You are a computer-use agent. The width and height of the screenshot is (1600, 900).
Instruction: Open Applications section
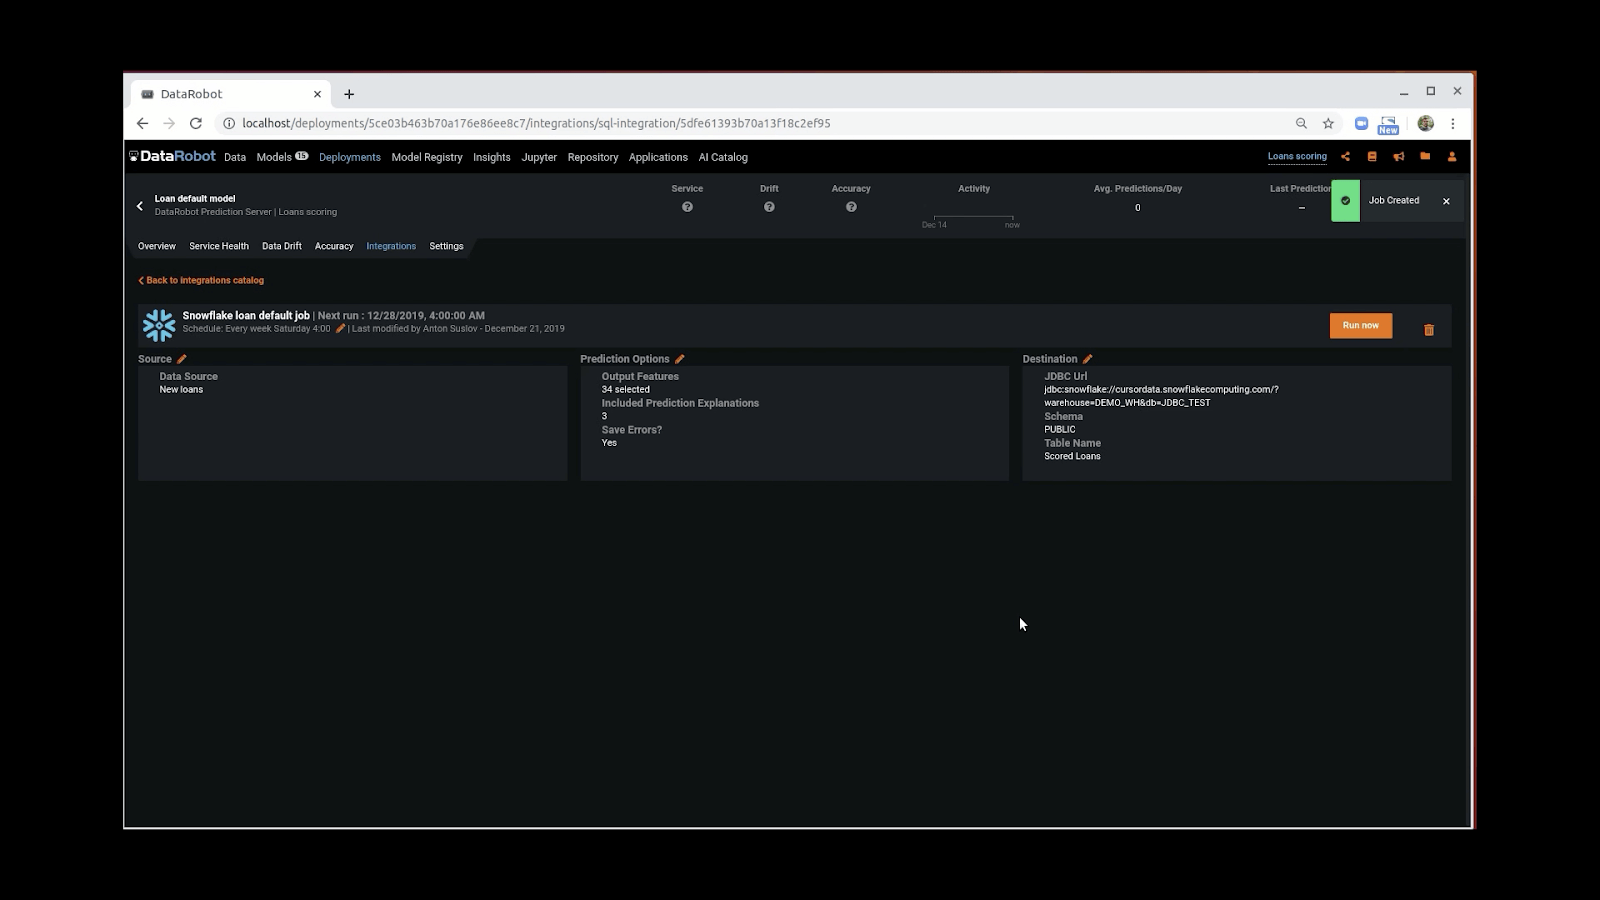tap(658, 157)
